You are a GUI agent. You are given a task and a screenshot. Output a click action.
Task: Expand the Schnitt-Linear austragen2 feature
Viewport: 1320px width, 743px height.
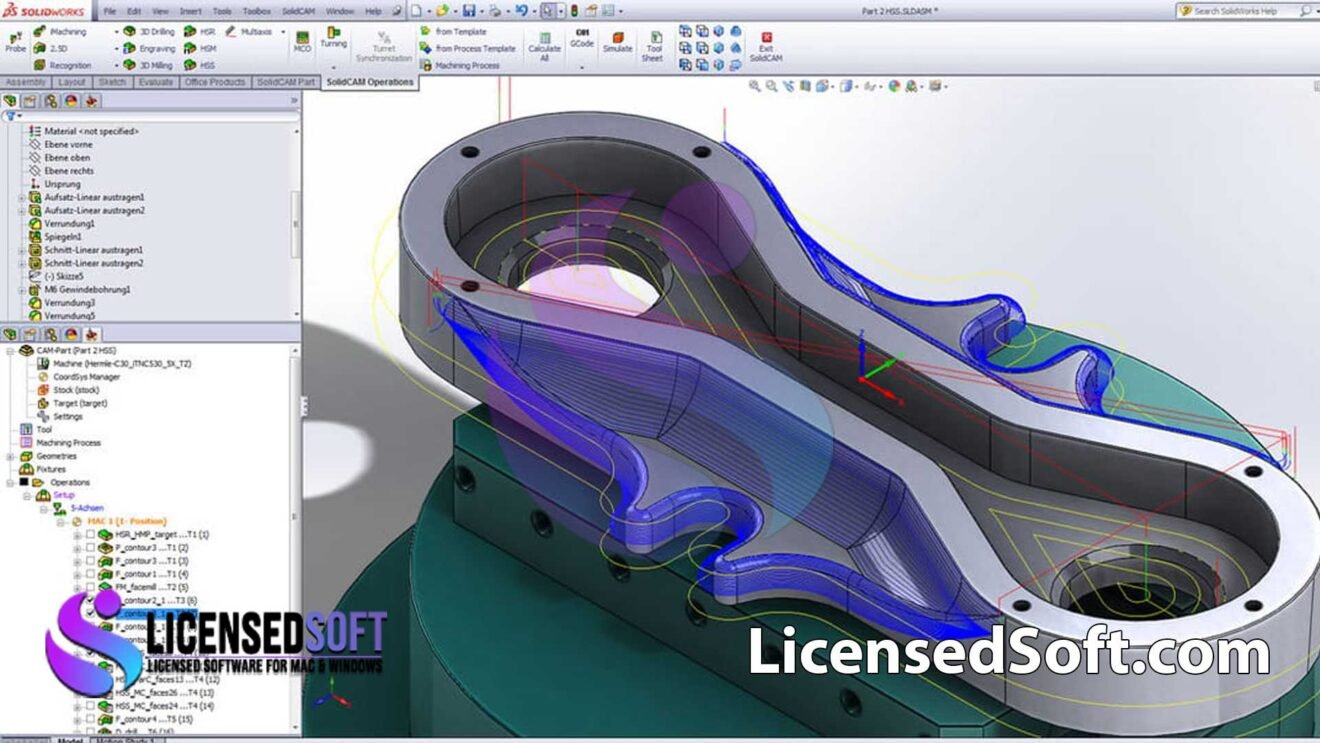tap(21, 263)
